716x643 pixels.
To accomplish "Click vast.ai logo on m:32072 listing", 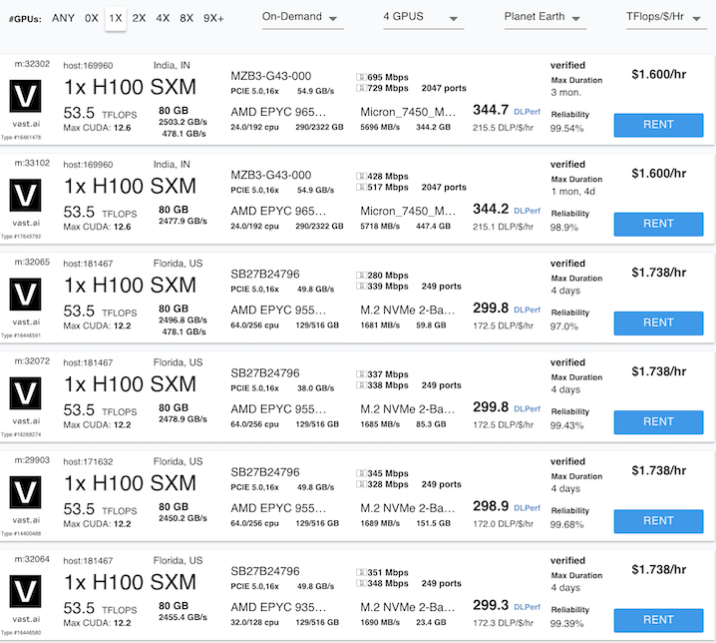I will [25, 393].
